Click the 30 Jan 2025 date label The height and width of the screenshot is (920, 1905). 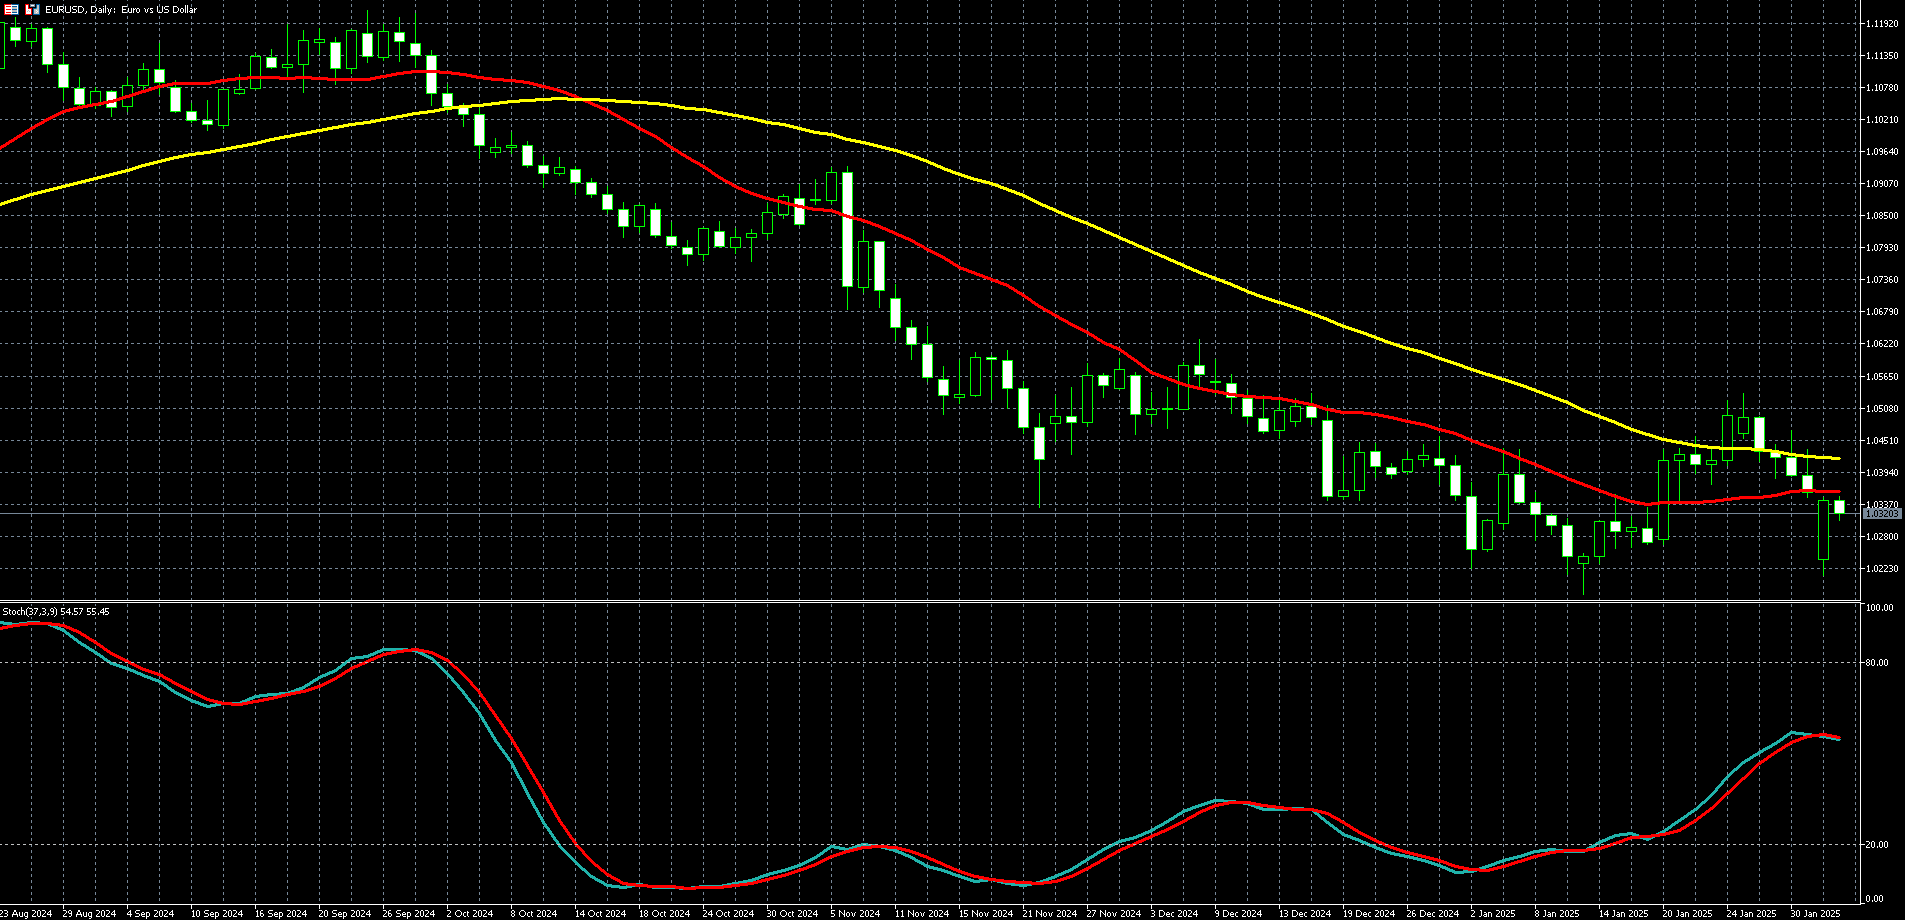pyautogui.click(x=1815, y=913)
